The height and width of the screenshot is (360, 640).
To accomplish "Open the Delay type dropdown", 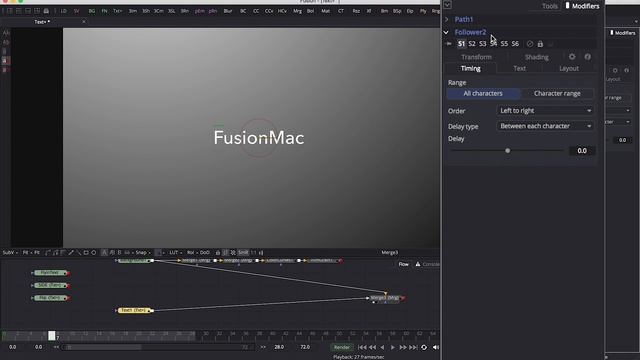I will 545,126.
